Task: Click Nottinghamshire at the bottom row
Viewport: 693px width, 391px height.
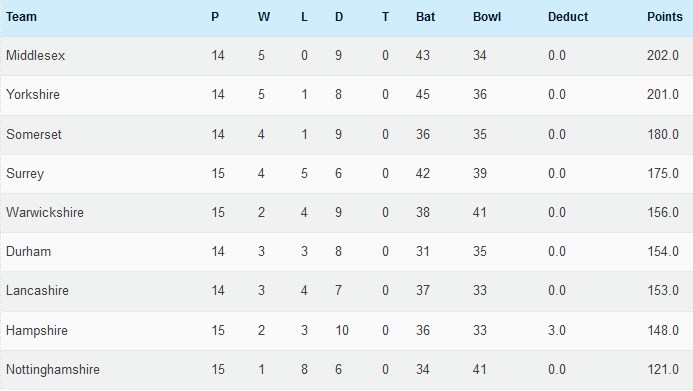Action: (x=53, y=369)
